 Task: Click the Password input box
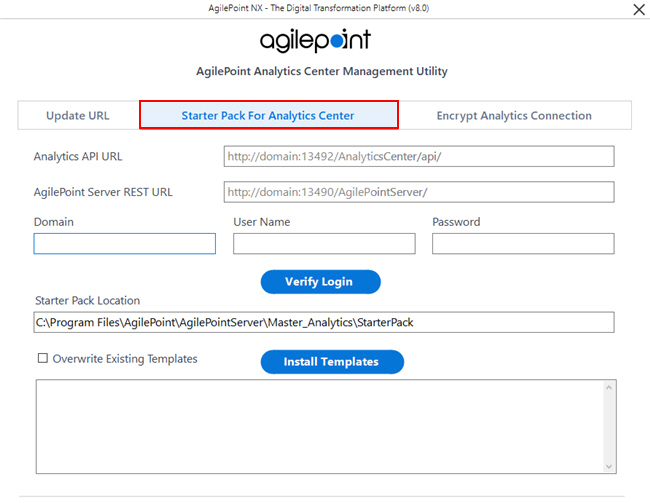[523, 243]
